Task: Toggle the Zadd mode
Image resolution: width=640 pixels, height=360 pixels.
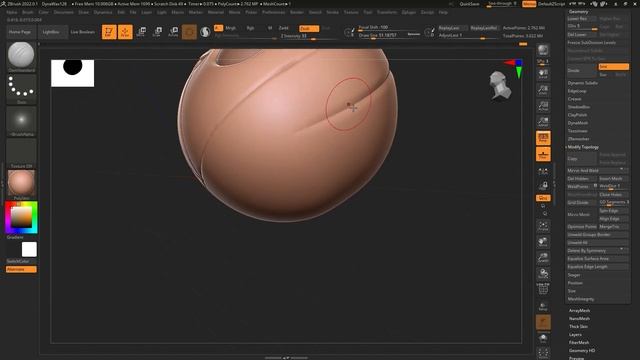Action: pos(283,28)
